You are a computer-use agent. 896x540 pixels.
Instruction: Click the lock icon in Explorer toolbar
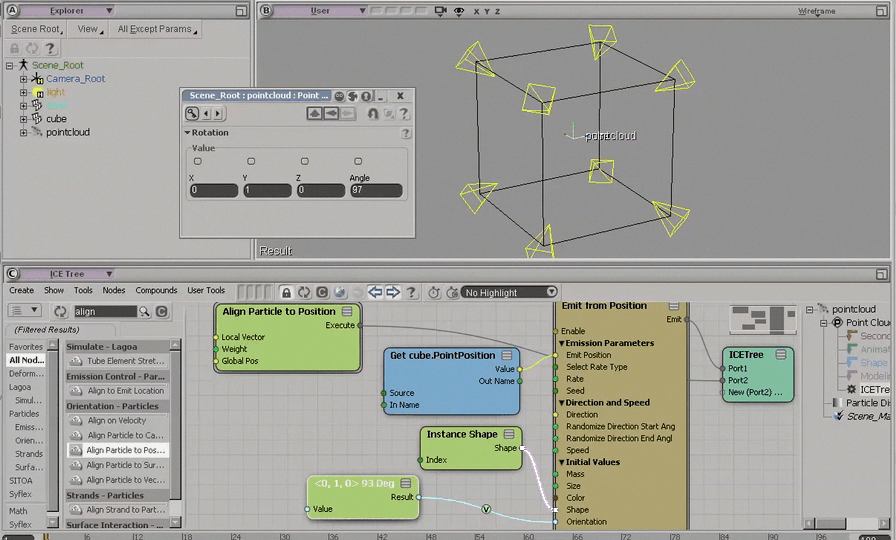coord(15,49)
